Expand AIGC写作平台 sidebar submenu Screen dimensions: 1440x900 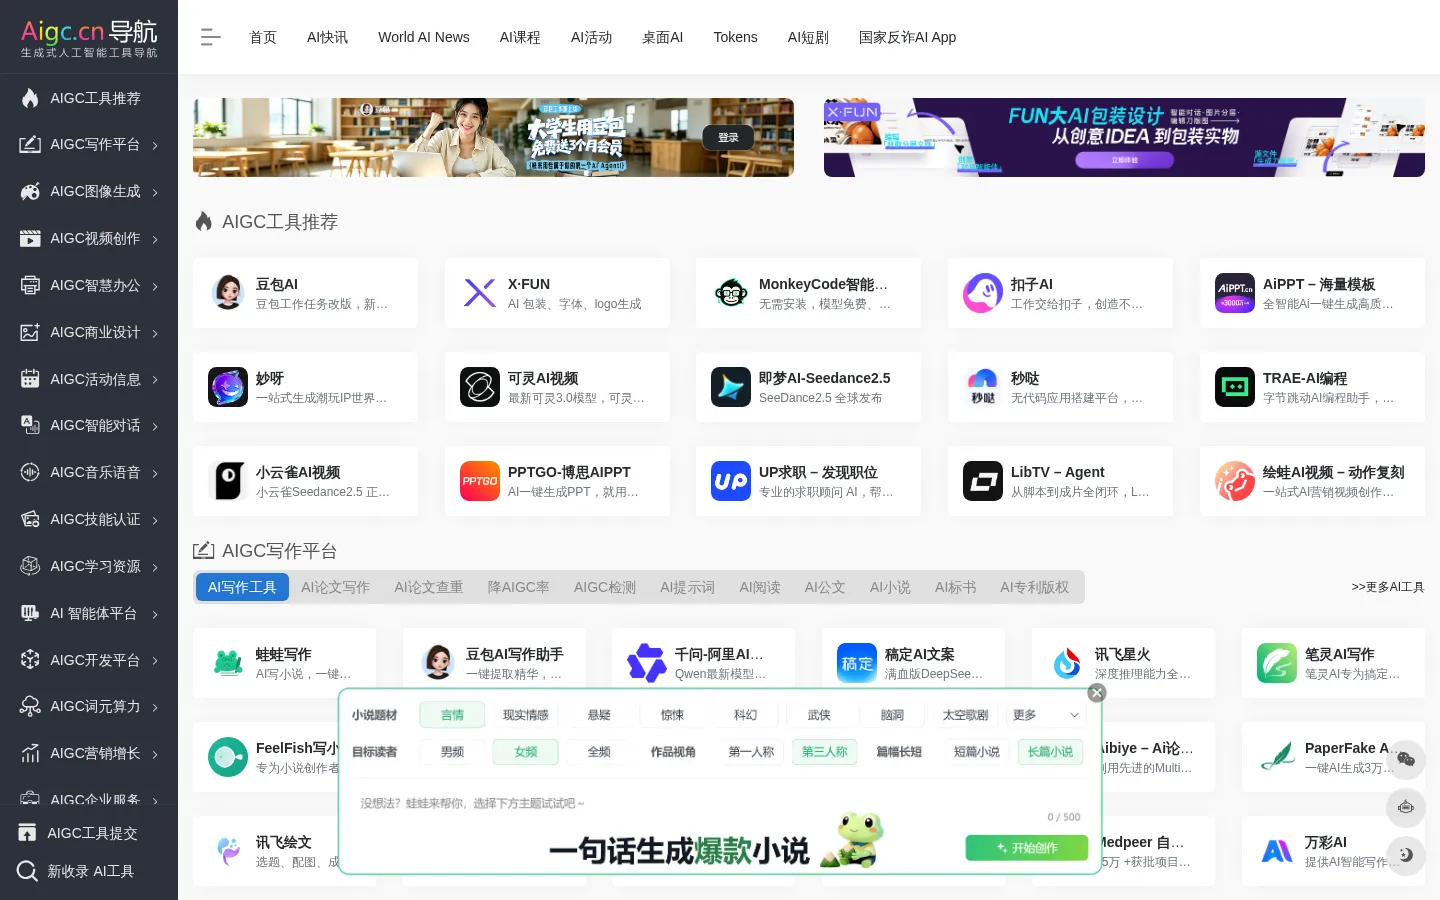click(x=155, y=146)
